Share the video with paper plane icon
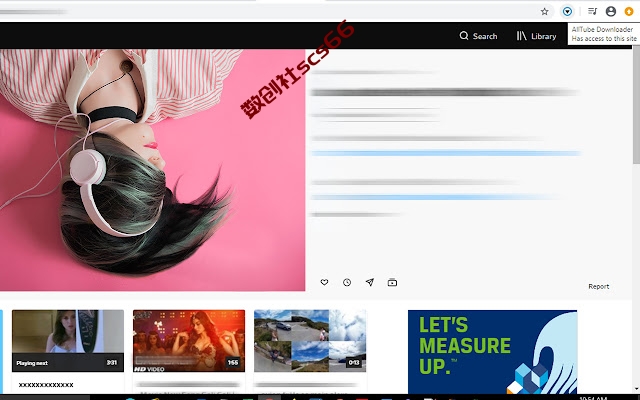This screenshot has width=640, height=400. 369,282
